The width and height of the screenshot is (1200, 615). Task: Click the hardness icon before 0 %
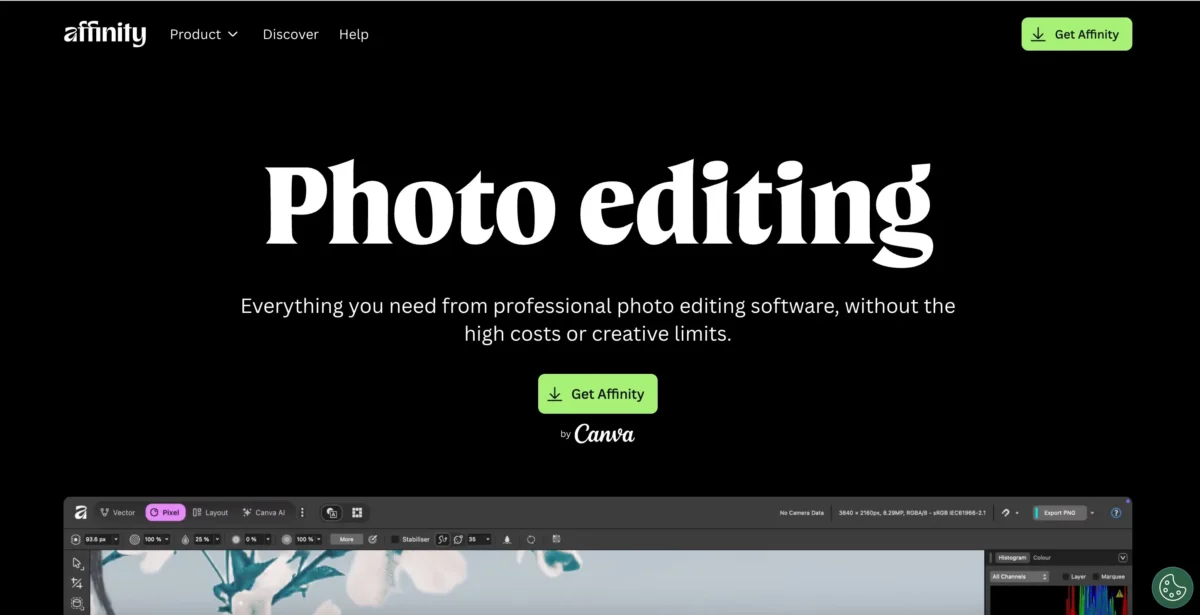coord(236,539)
